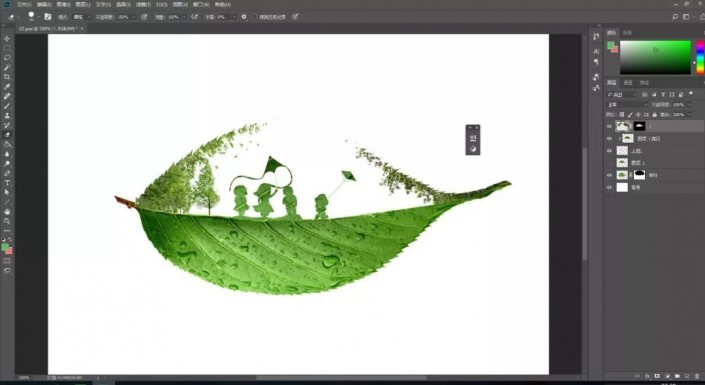
Task: Select the Paint Bucket tool
Action: 7,144
